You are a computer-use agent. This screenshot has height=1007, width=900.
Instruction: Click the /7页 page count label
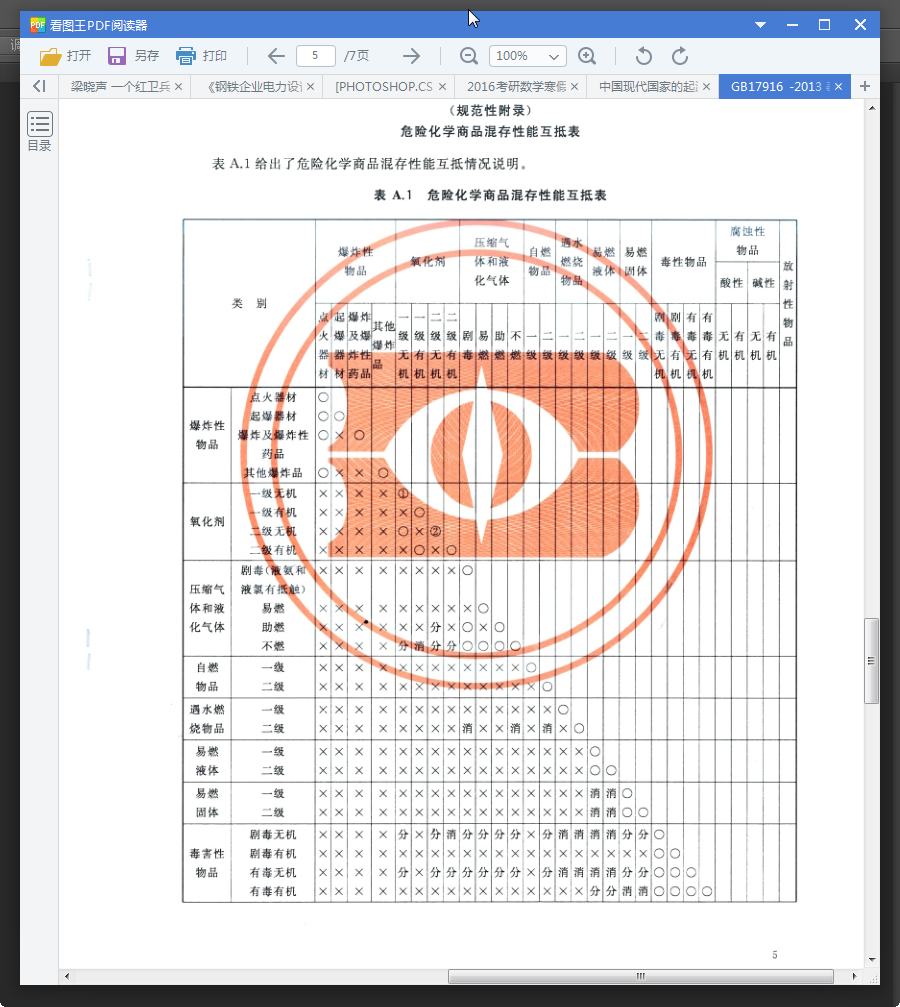357,56
